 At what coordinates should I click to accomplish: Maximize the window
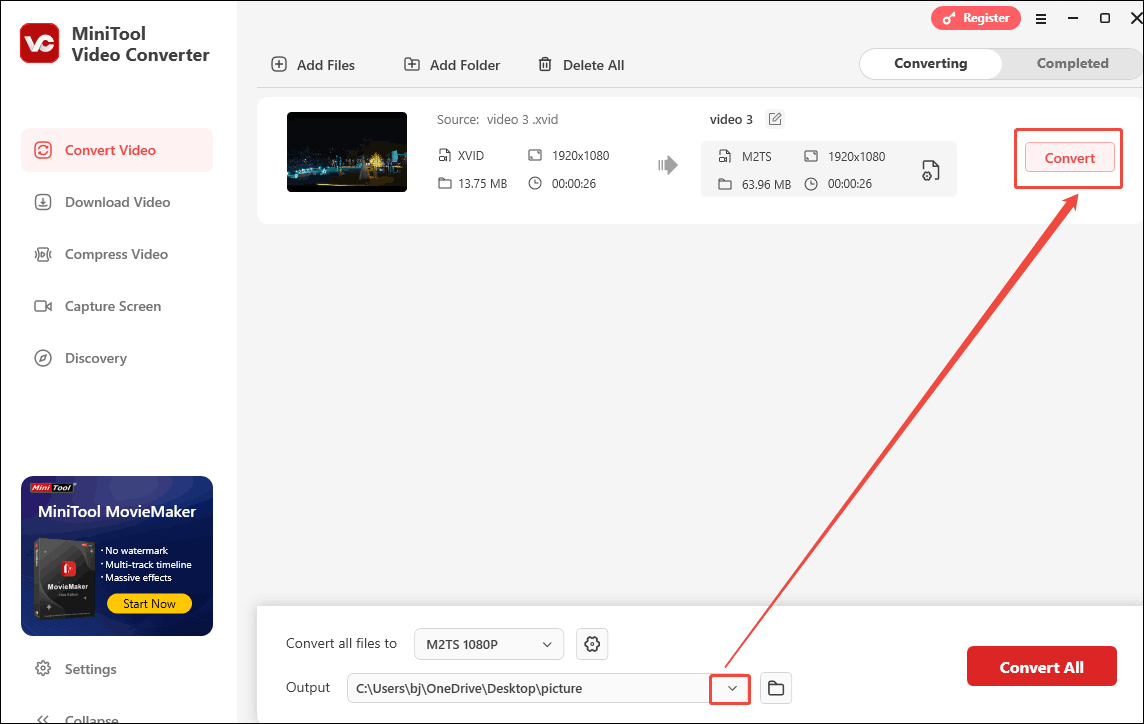(1105, 18)
